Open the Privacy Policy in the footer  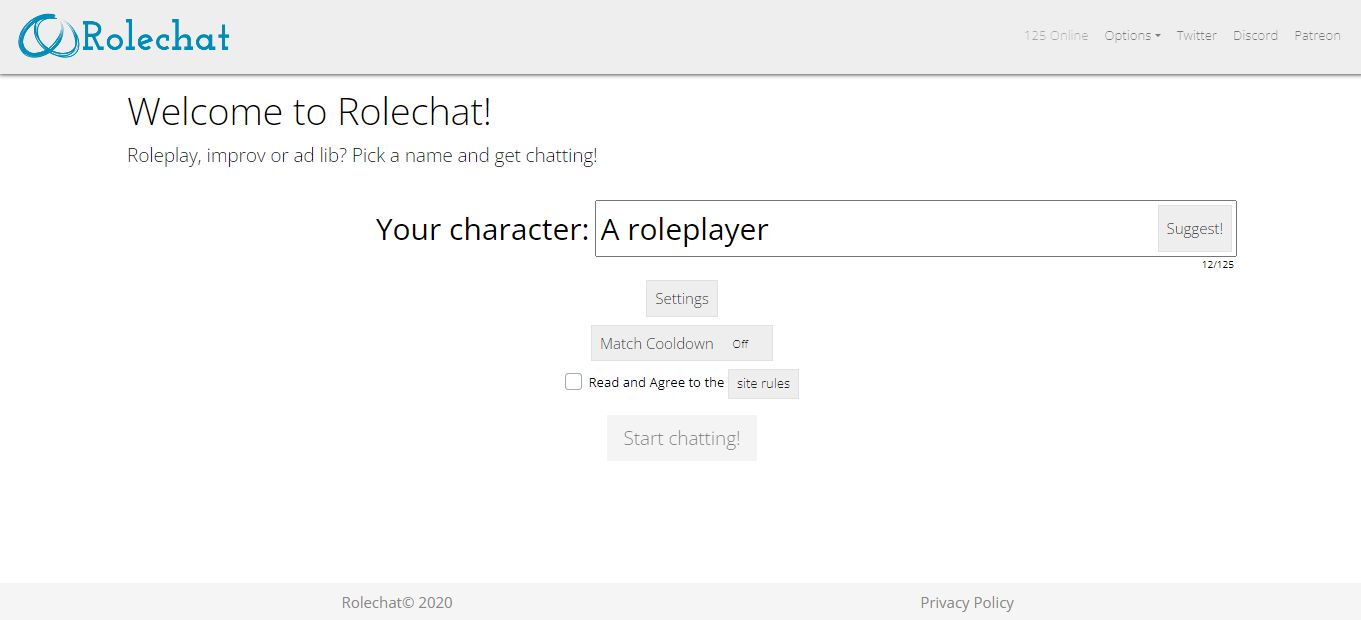(x=966, y=602)
